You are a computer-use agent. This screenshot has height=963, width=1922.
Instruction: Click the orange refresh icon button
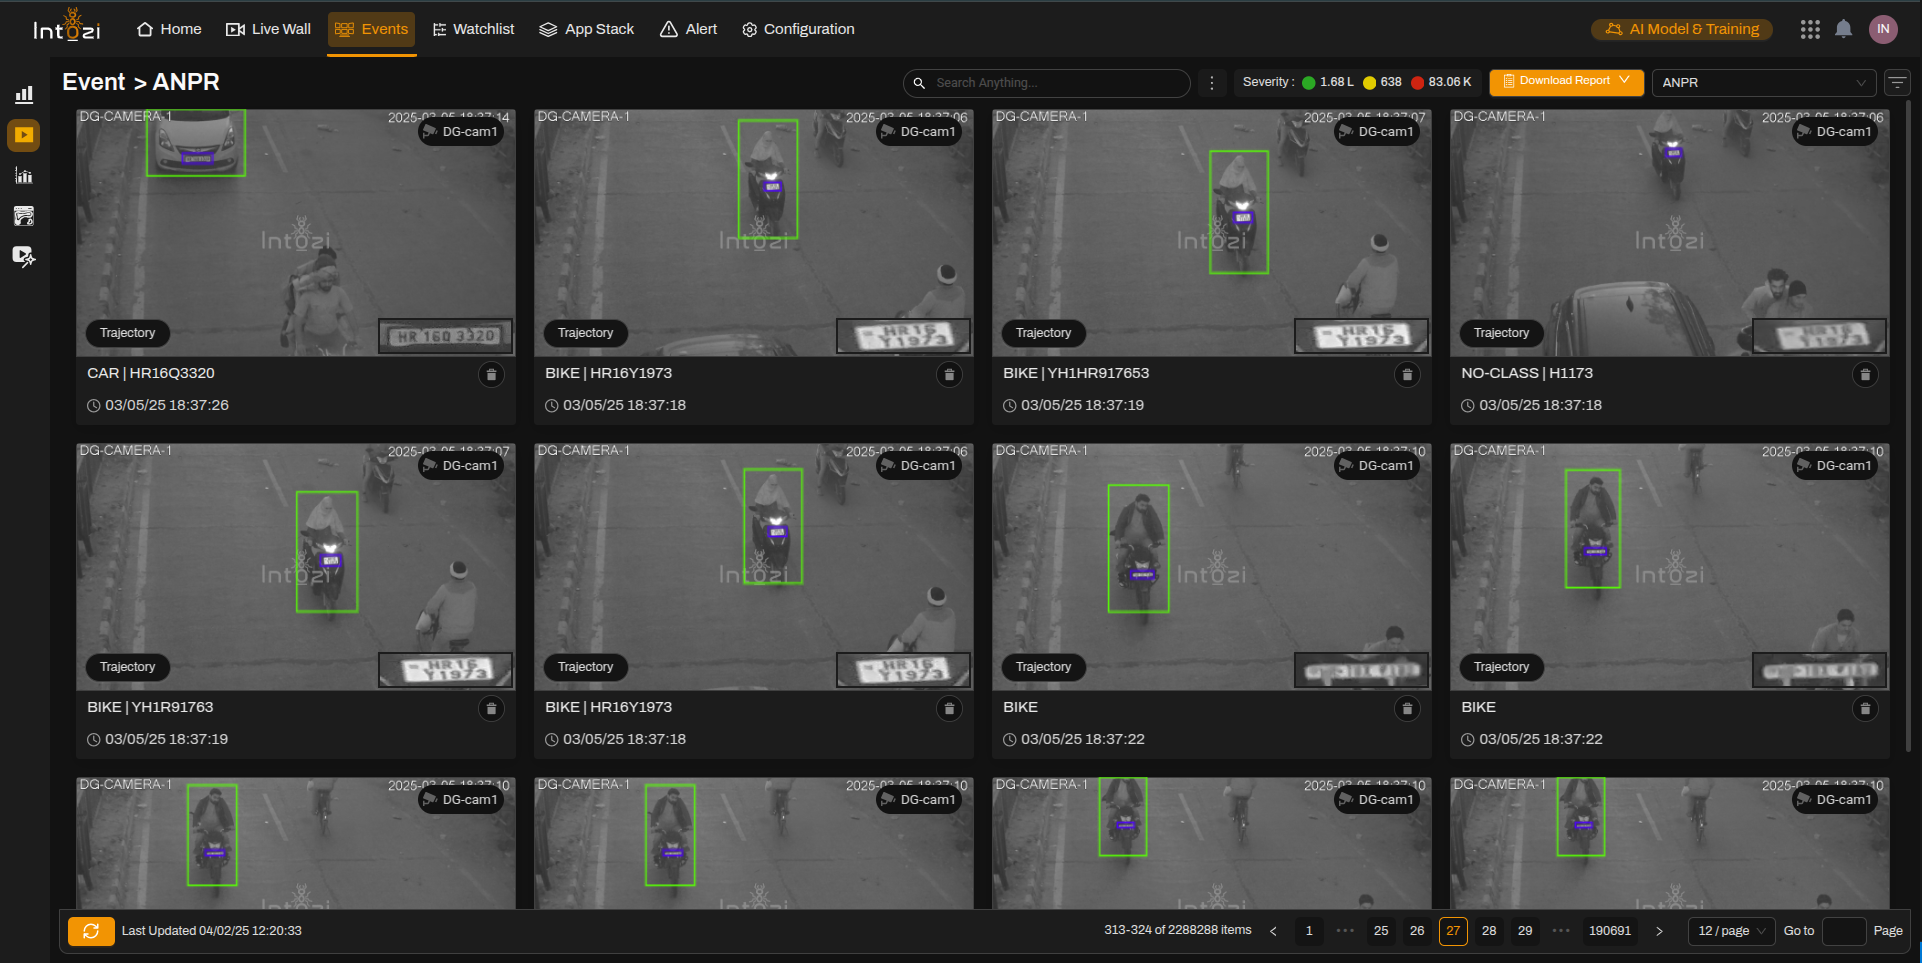tap(91, 931)
